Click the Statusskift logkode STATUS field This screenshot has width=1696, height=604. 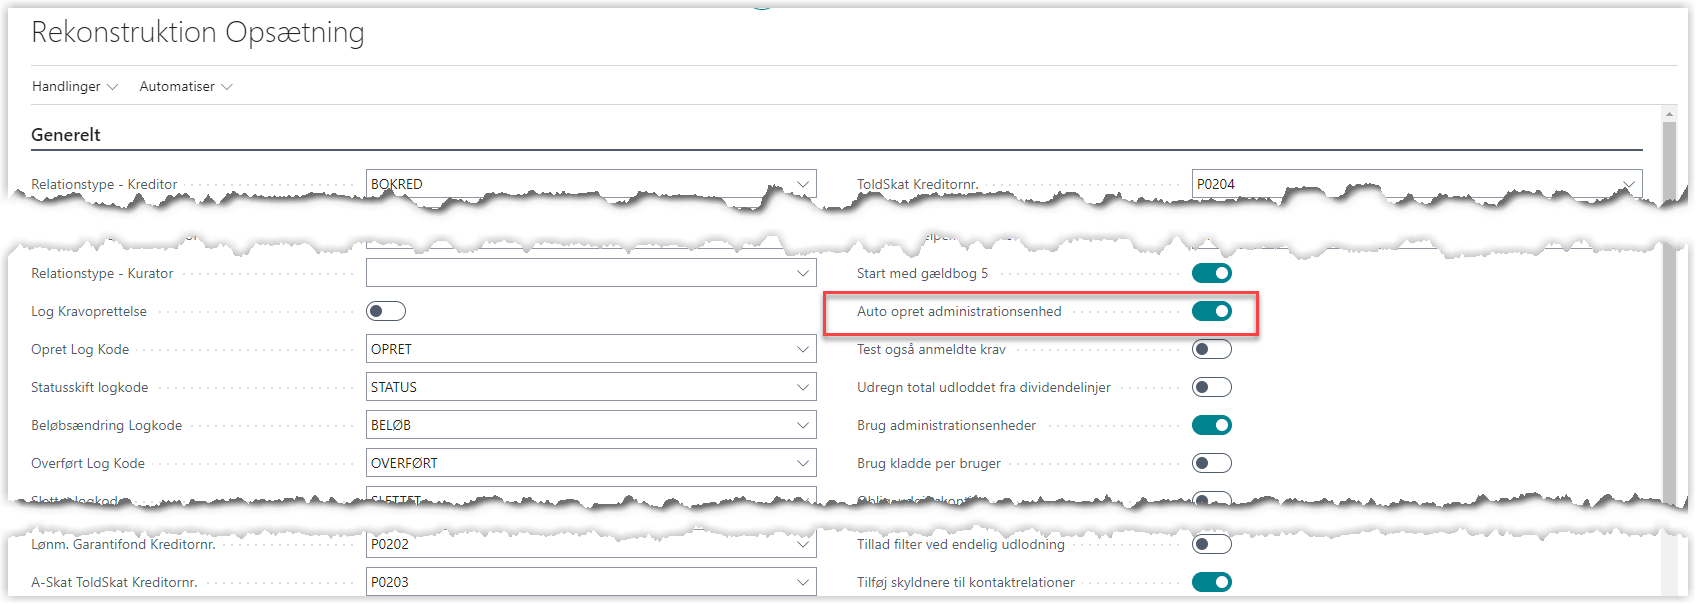point(580,387)
